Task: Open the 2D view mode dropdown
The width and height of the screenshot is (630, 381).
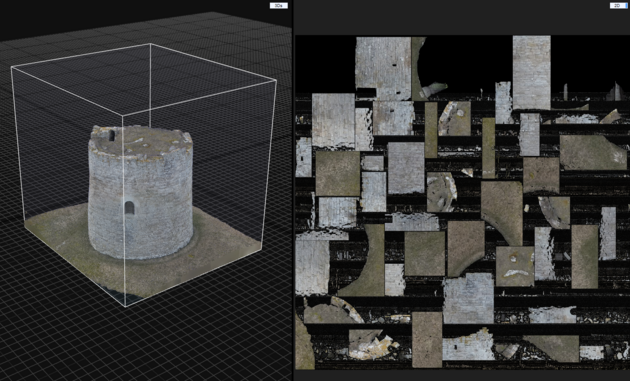Action: (x=618, y=6)
